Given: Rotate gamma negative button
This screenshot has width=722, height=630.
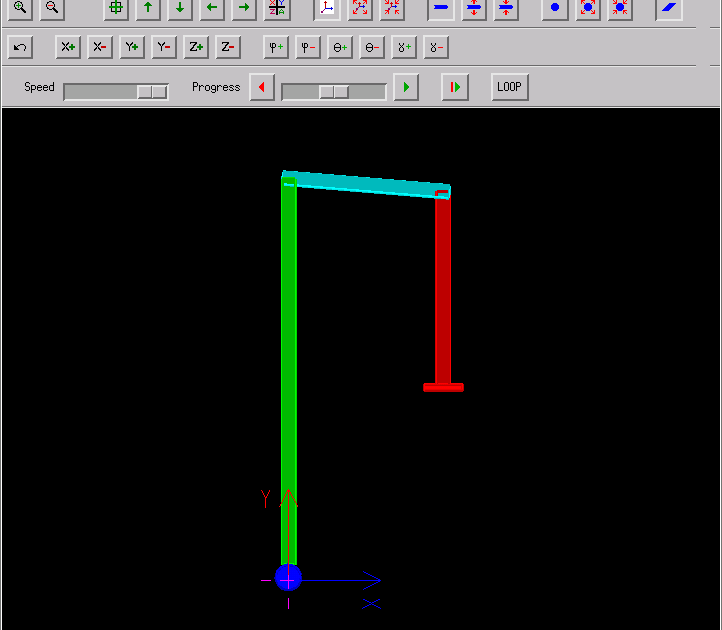Looking at the screenshot, I should (436, 47).
